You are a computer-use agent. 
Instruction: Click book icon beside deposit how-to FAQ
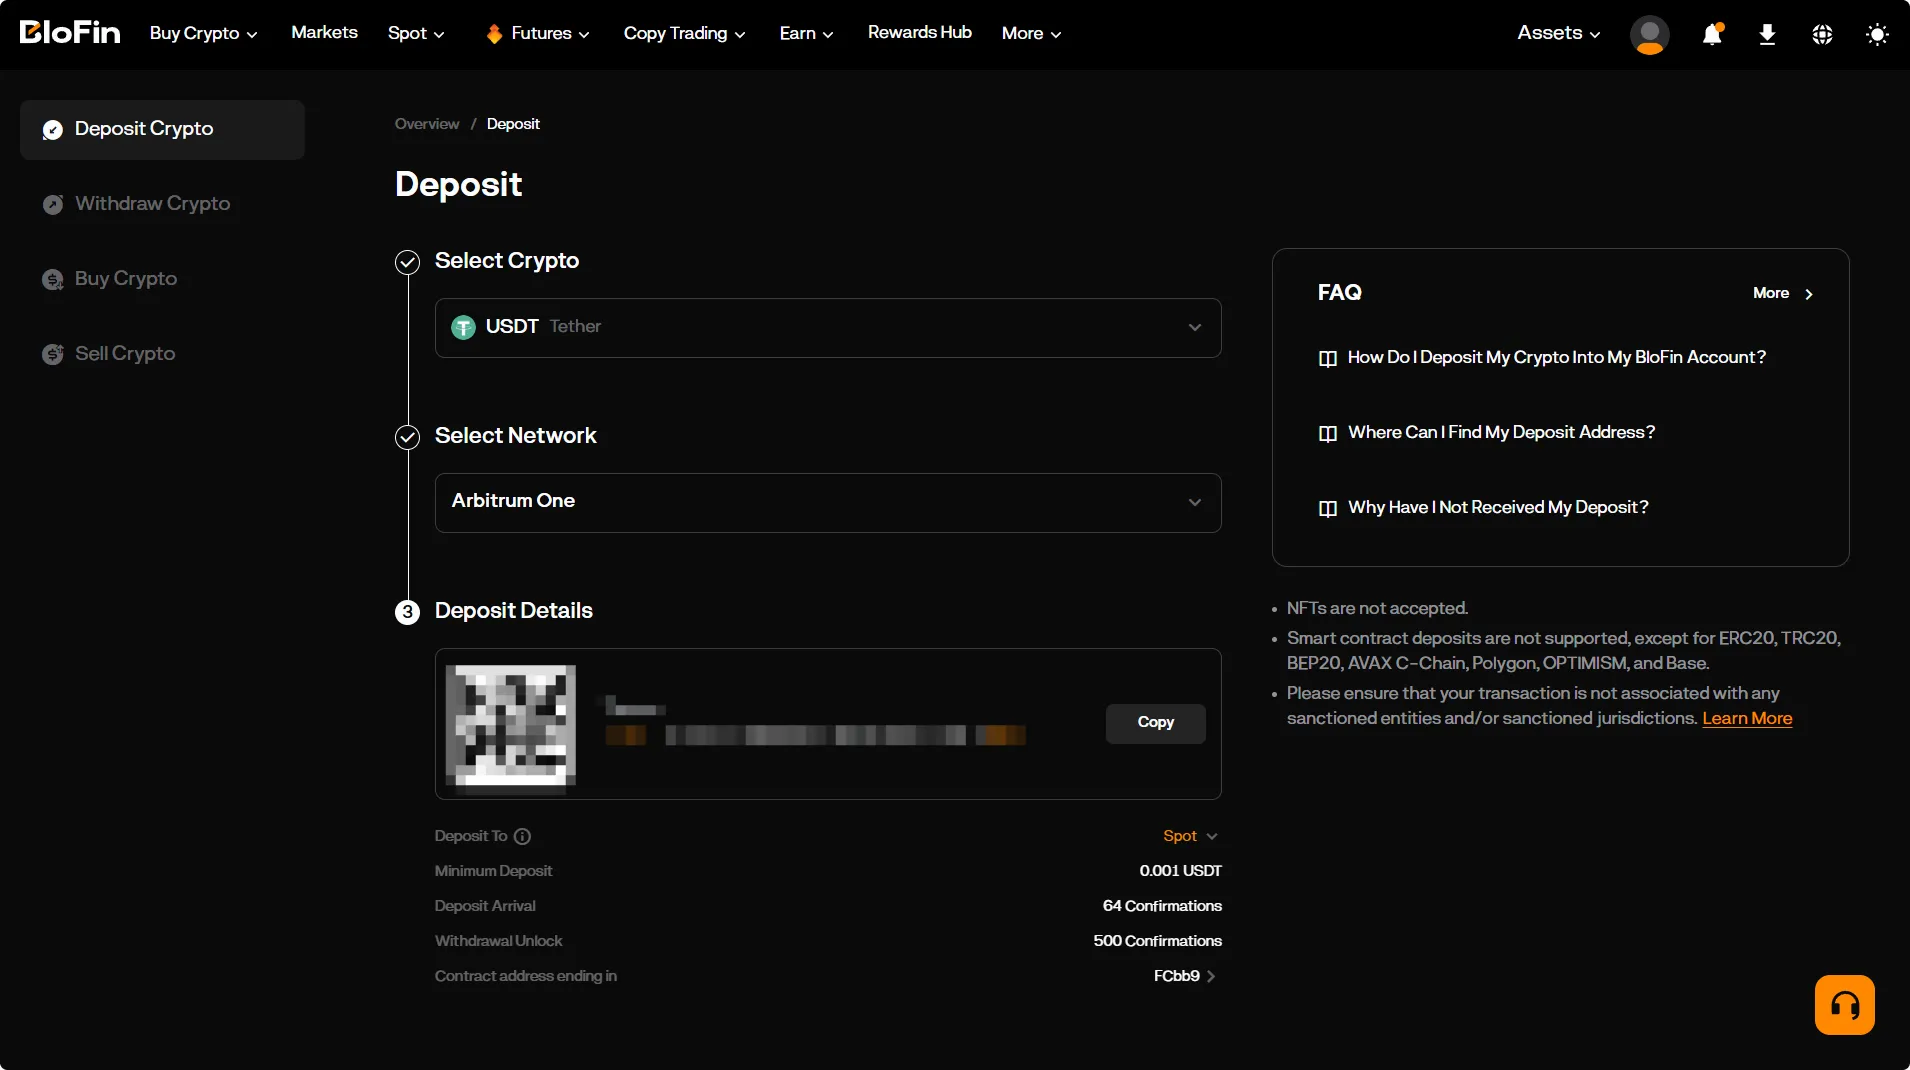tap(1327, 358)
